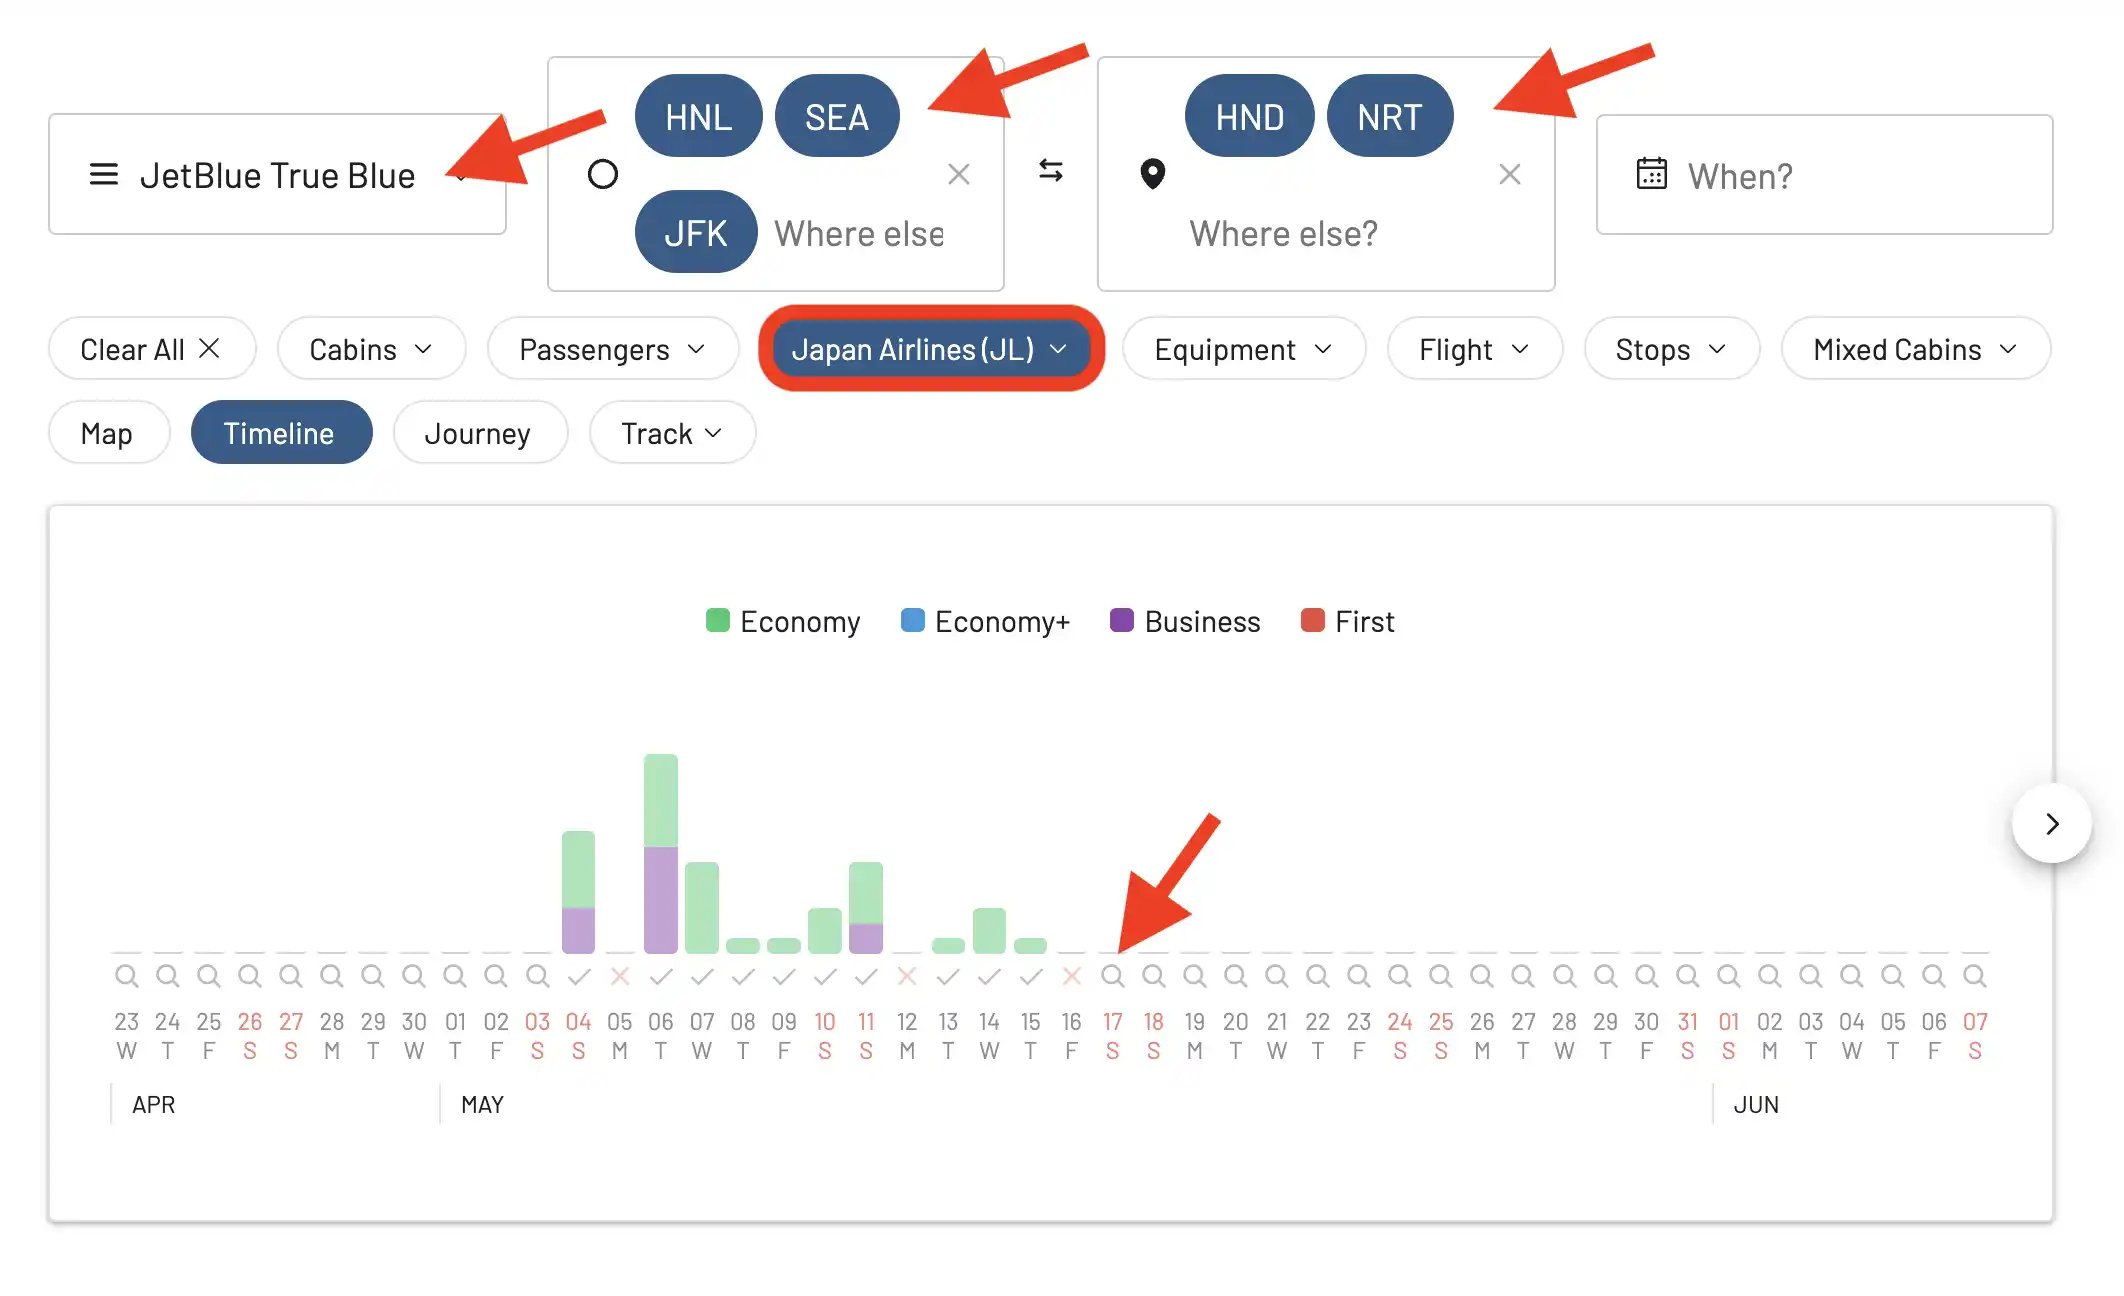
Task: Clear the origin airports with the X
Action: pyautogui.click(x=959, y=175)
